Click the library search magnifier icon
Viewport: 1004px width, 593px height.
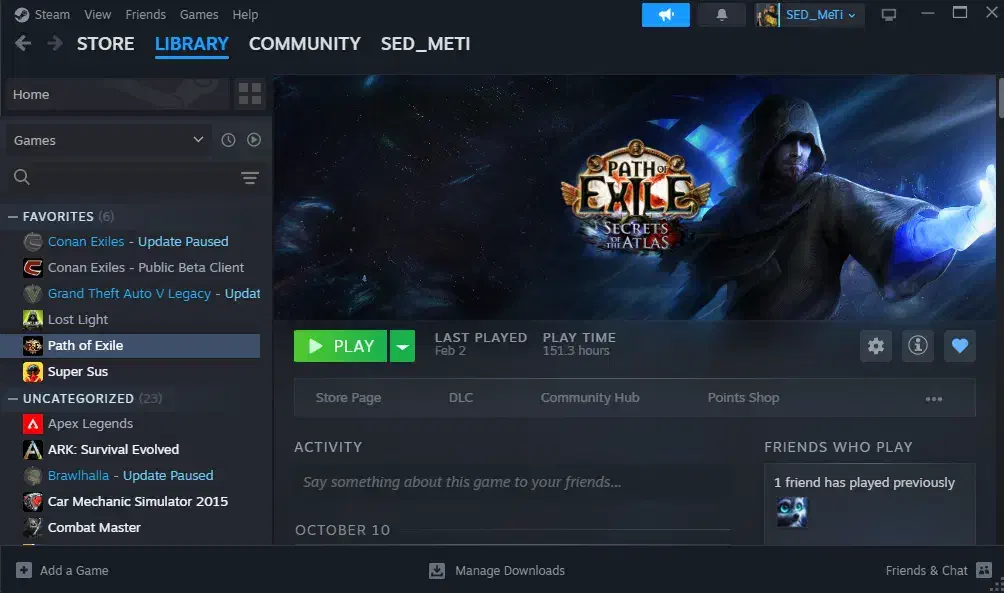(x=22, y=177)
